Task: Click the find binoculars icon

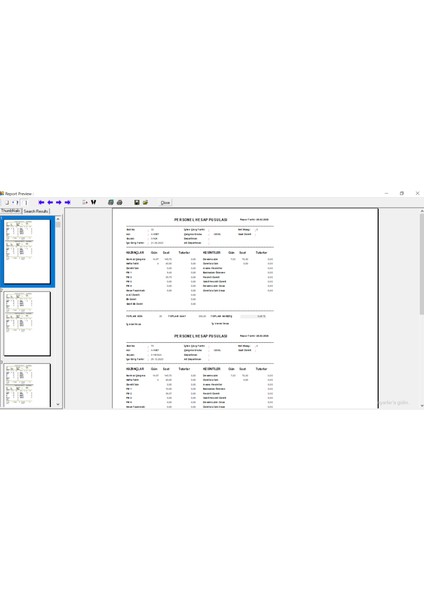Action: coord(93,202)
